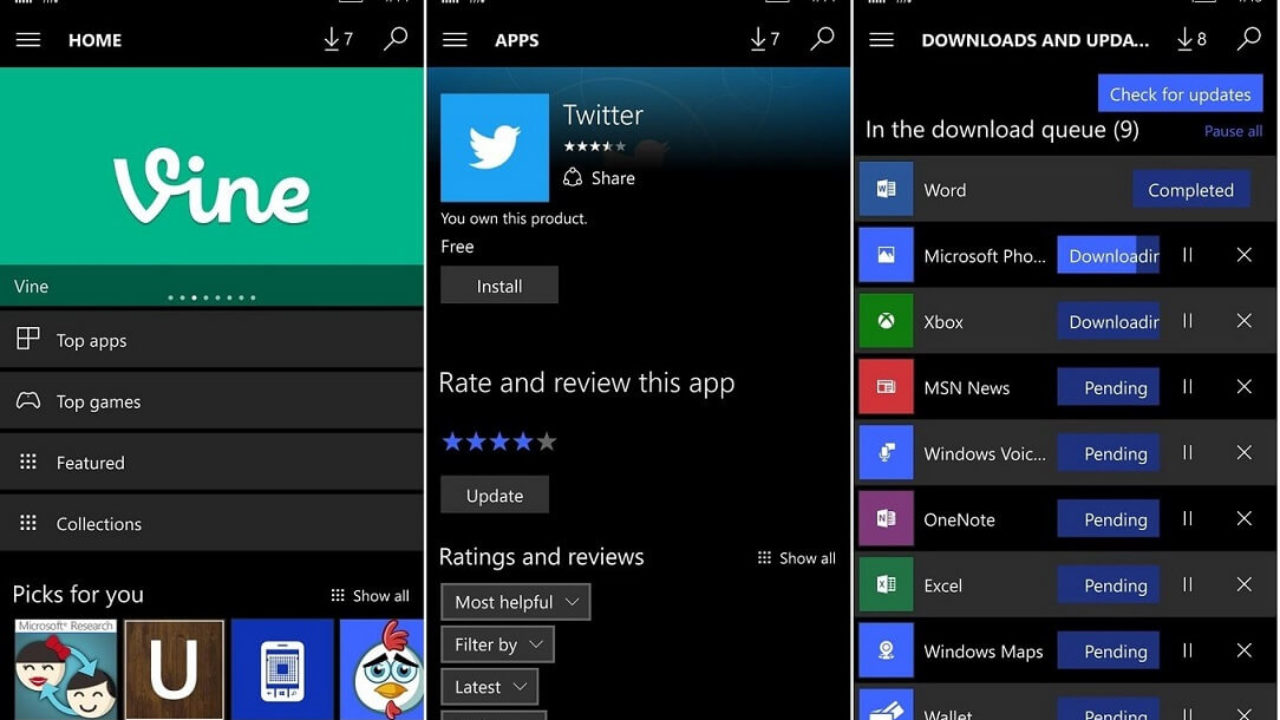This screenshot has width=1280, height=720.
Task: Open downloads indicator showing 7 in APPS
Action: 764,40
